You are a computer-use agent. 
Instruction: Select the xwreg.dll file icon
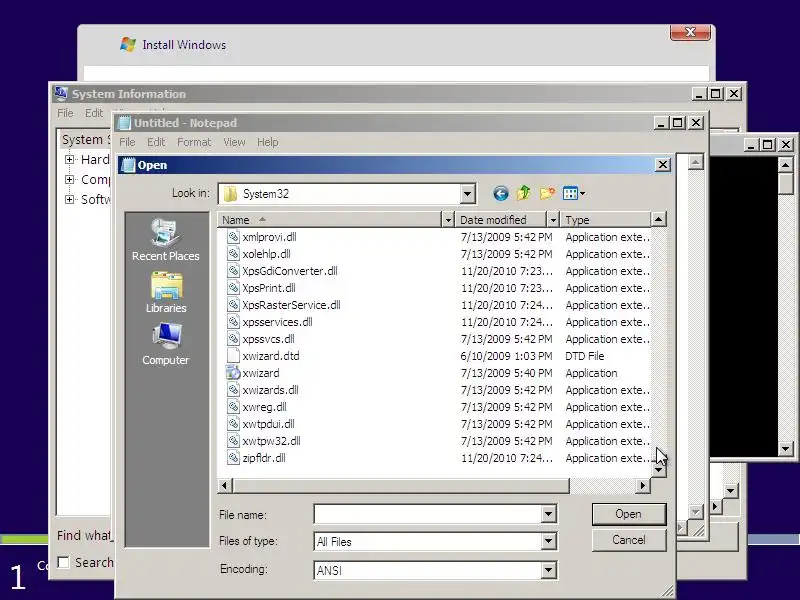tap(233, 407)
